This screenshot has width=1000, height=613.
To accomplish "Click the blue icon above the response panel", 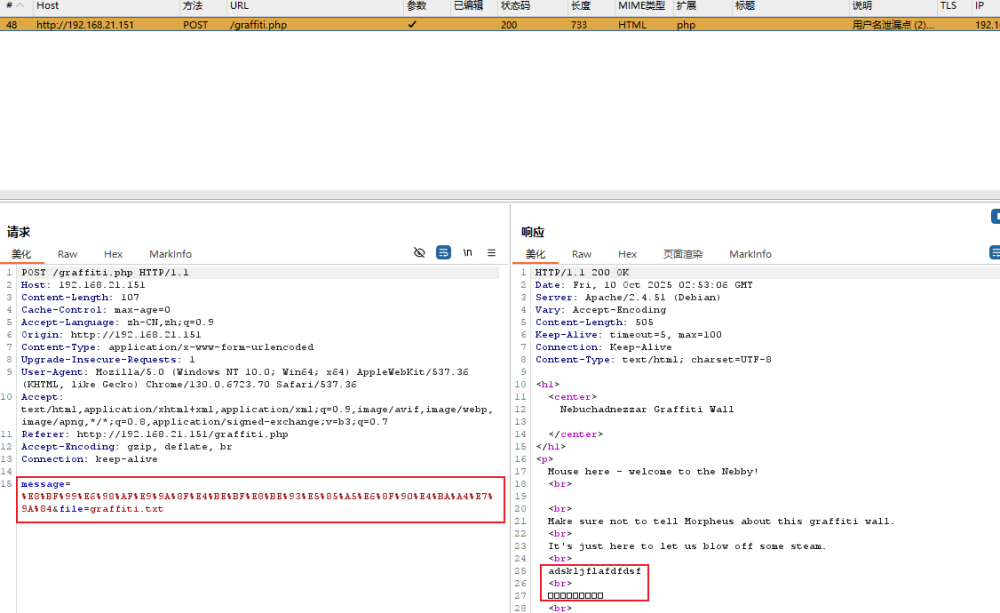I will 995,216.
